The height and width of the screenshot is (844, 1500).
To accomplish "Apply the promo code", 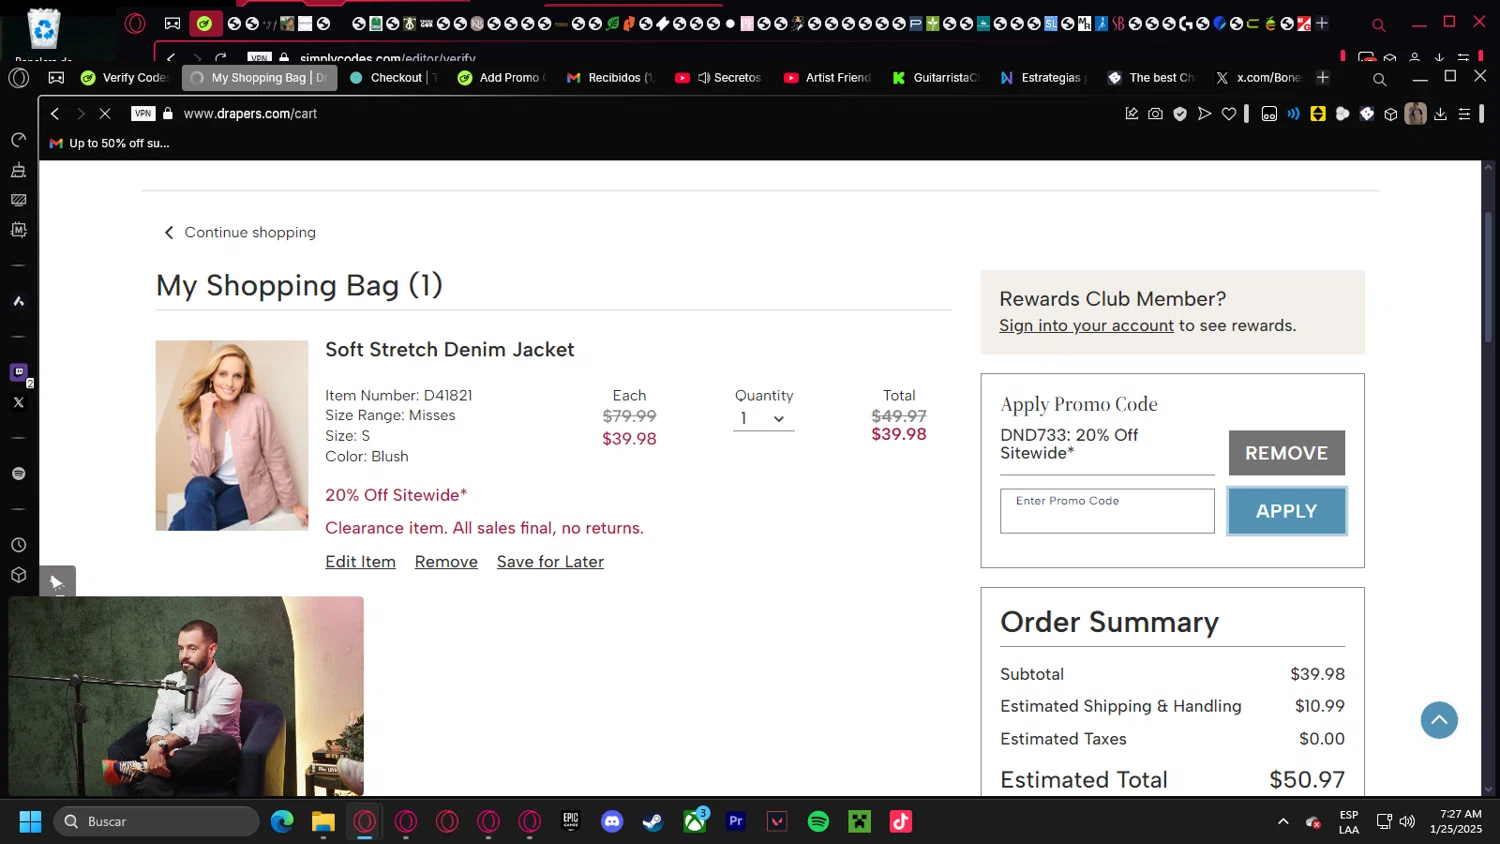I will coord(1286,511).
